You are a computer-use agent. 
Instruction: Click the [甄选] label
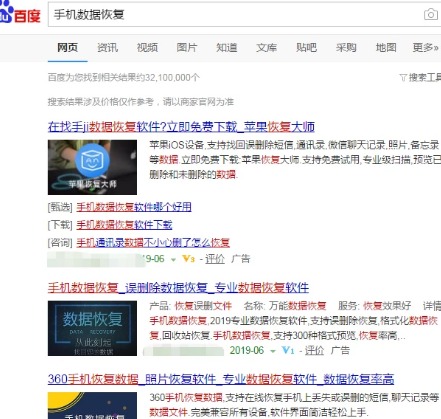click(x=60, y=207)
